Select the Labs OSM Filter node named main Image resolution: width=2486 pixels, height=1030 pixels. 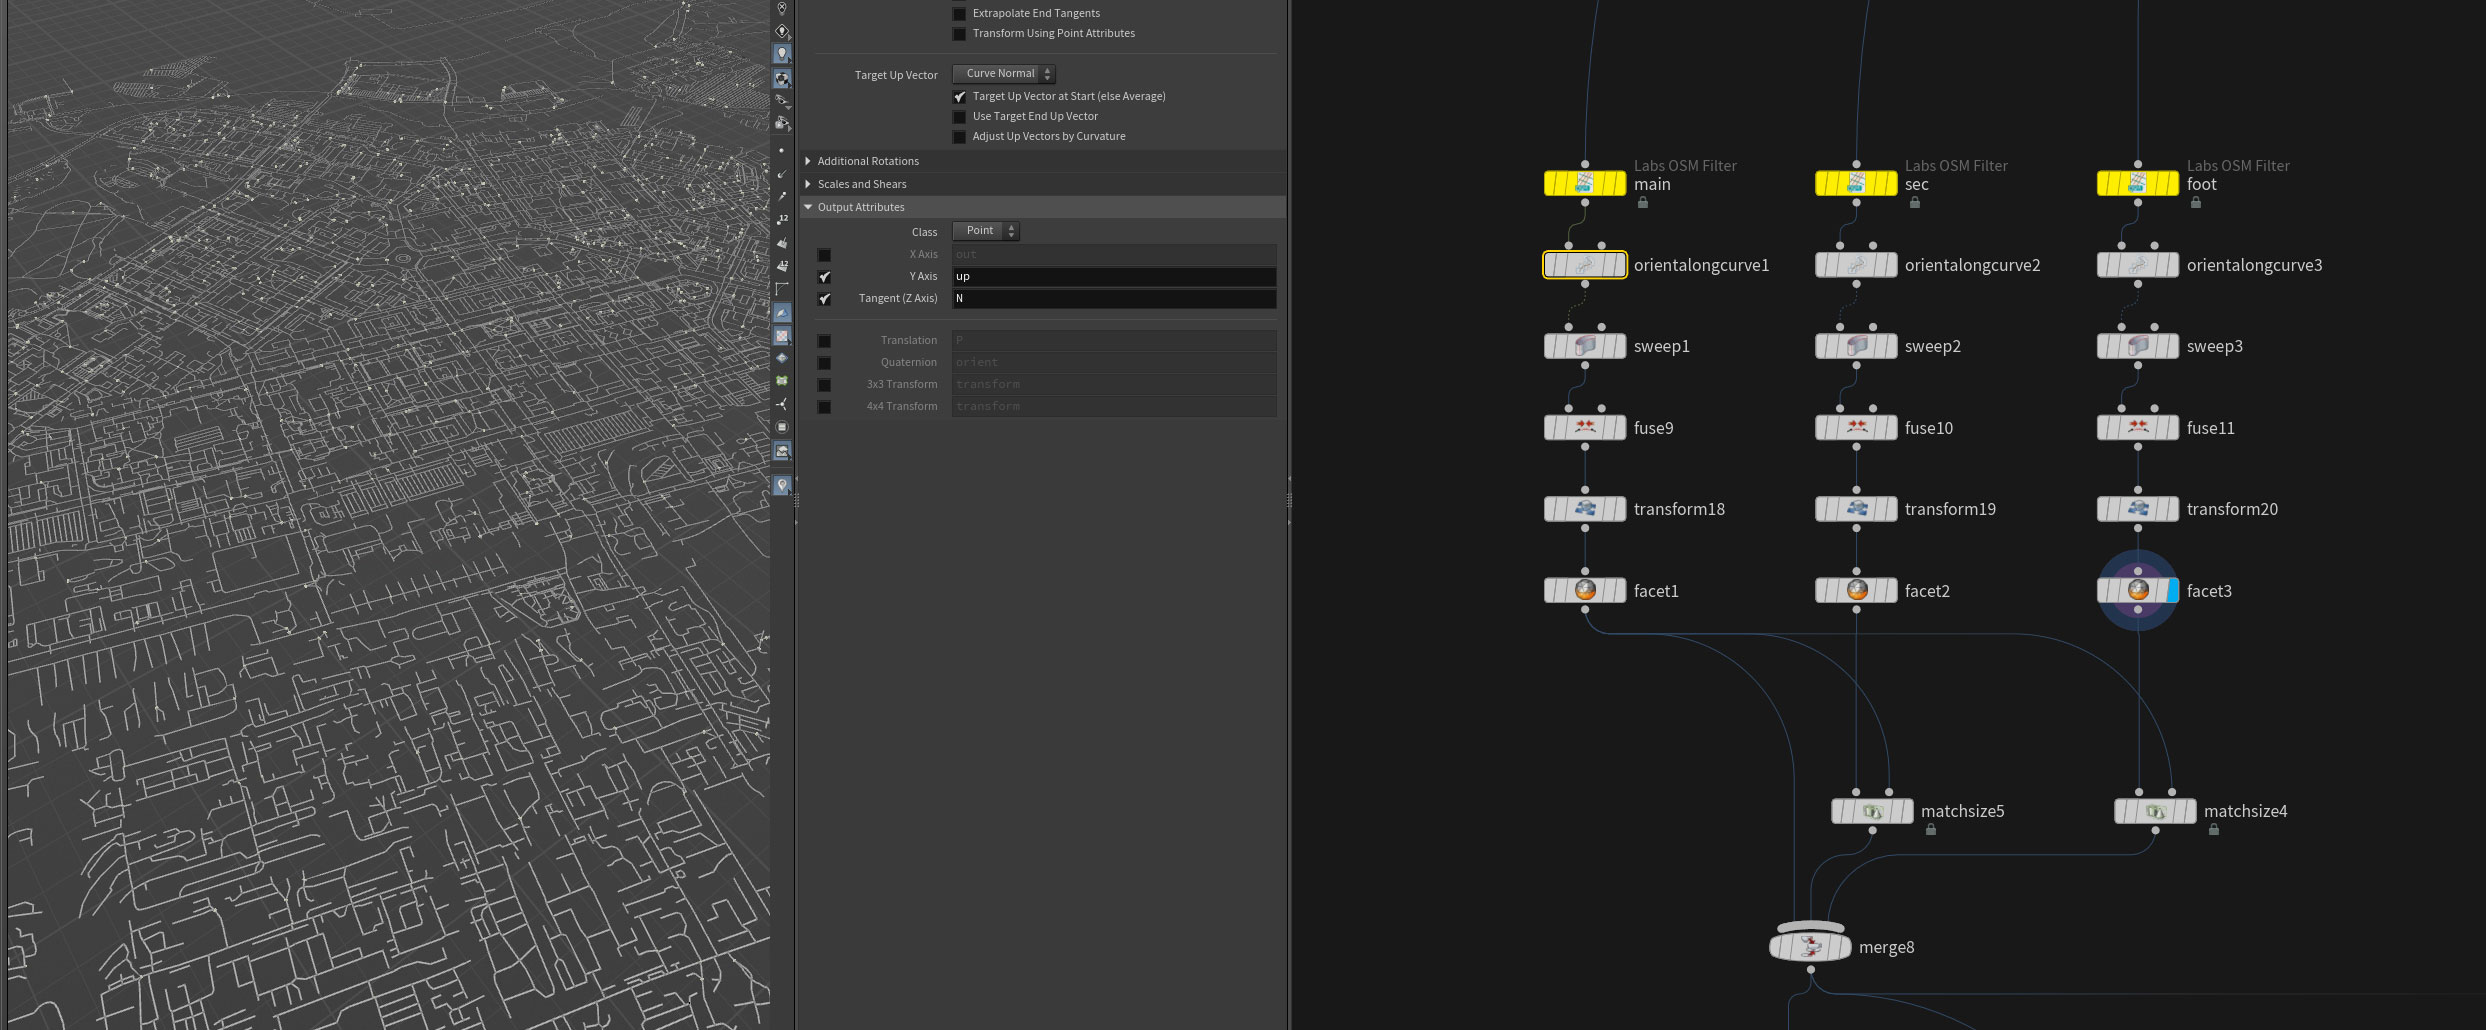point(1585,184)
